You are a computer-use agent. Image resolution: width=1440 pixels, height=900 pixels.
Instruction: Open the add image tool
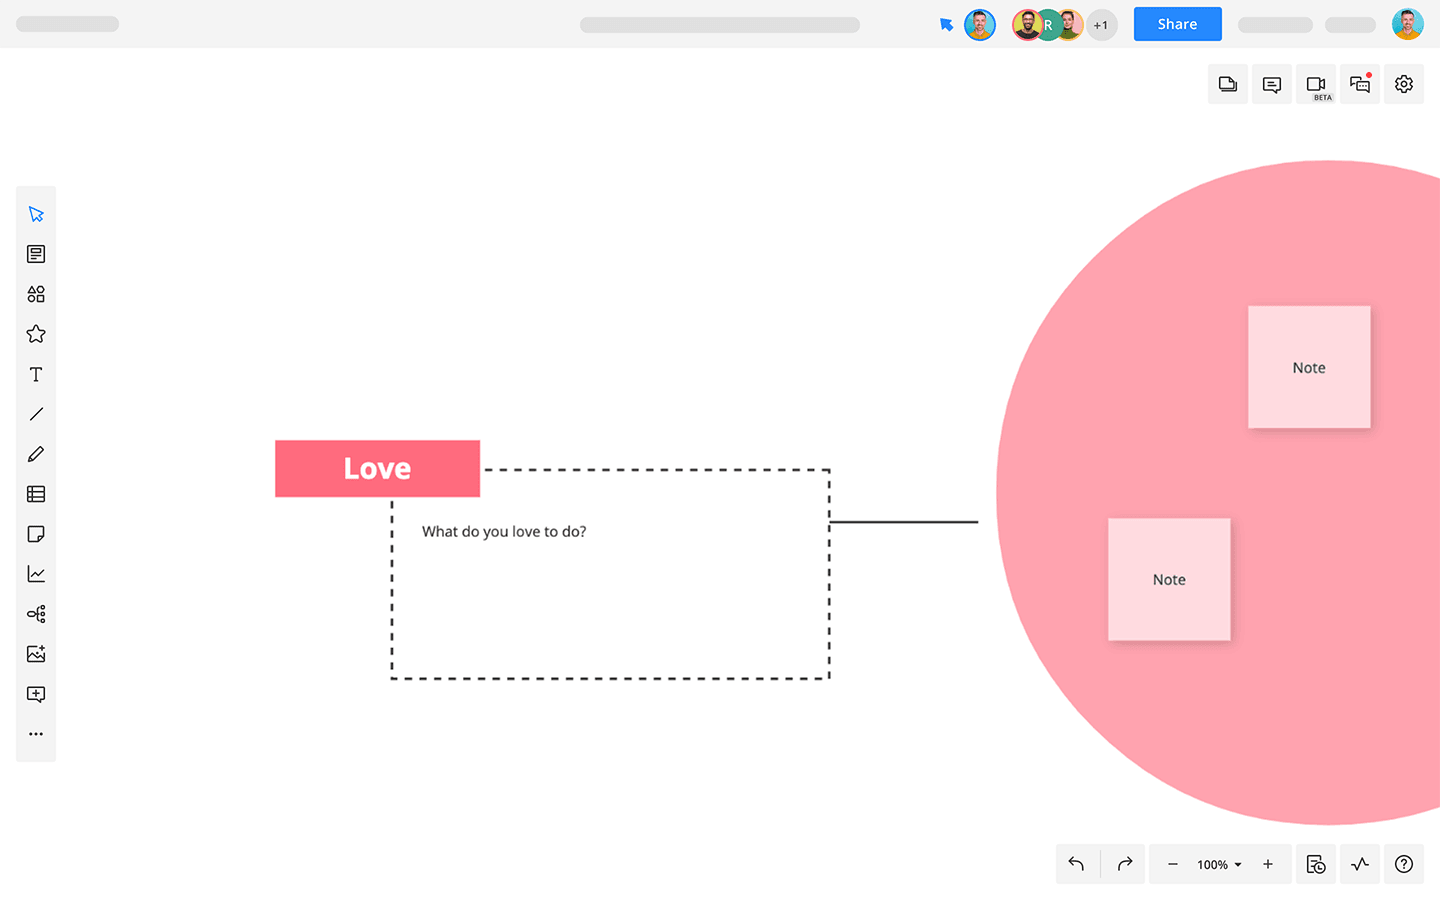[36, 654]
